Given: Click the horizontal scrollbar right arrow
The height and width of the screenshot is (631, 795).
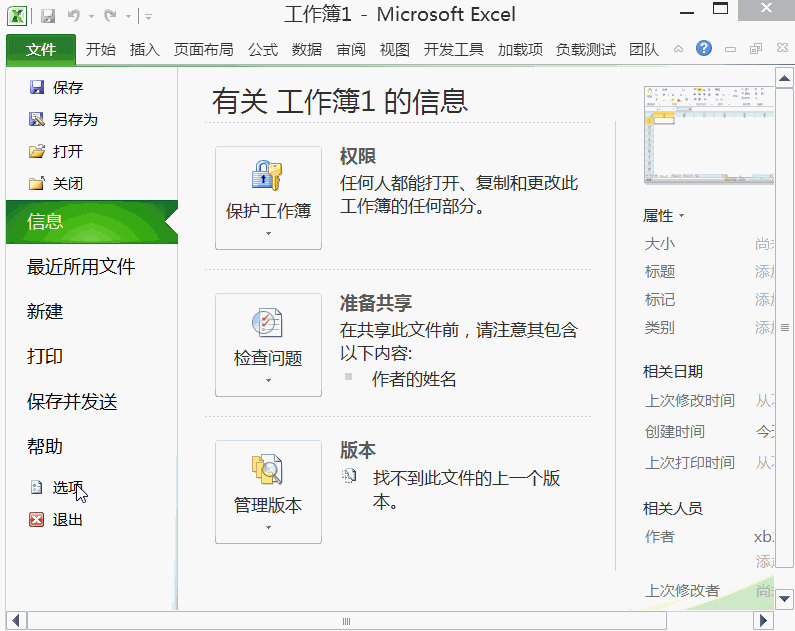Looking at the screenshot, I should point(763,620).
